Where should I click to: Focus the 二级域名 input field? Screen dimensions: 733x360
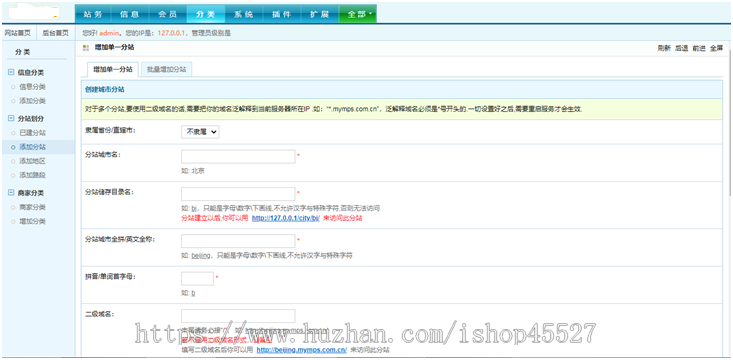coord(238,316)
